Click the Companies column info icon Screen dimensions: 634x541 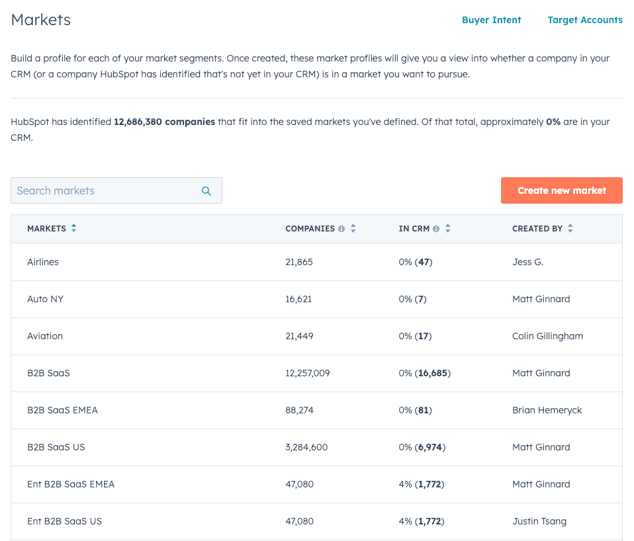[x=342, y=229]
